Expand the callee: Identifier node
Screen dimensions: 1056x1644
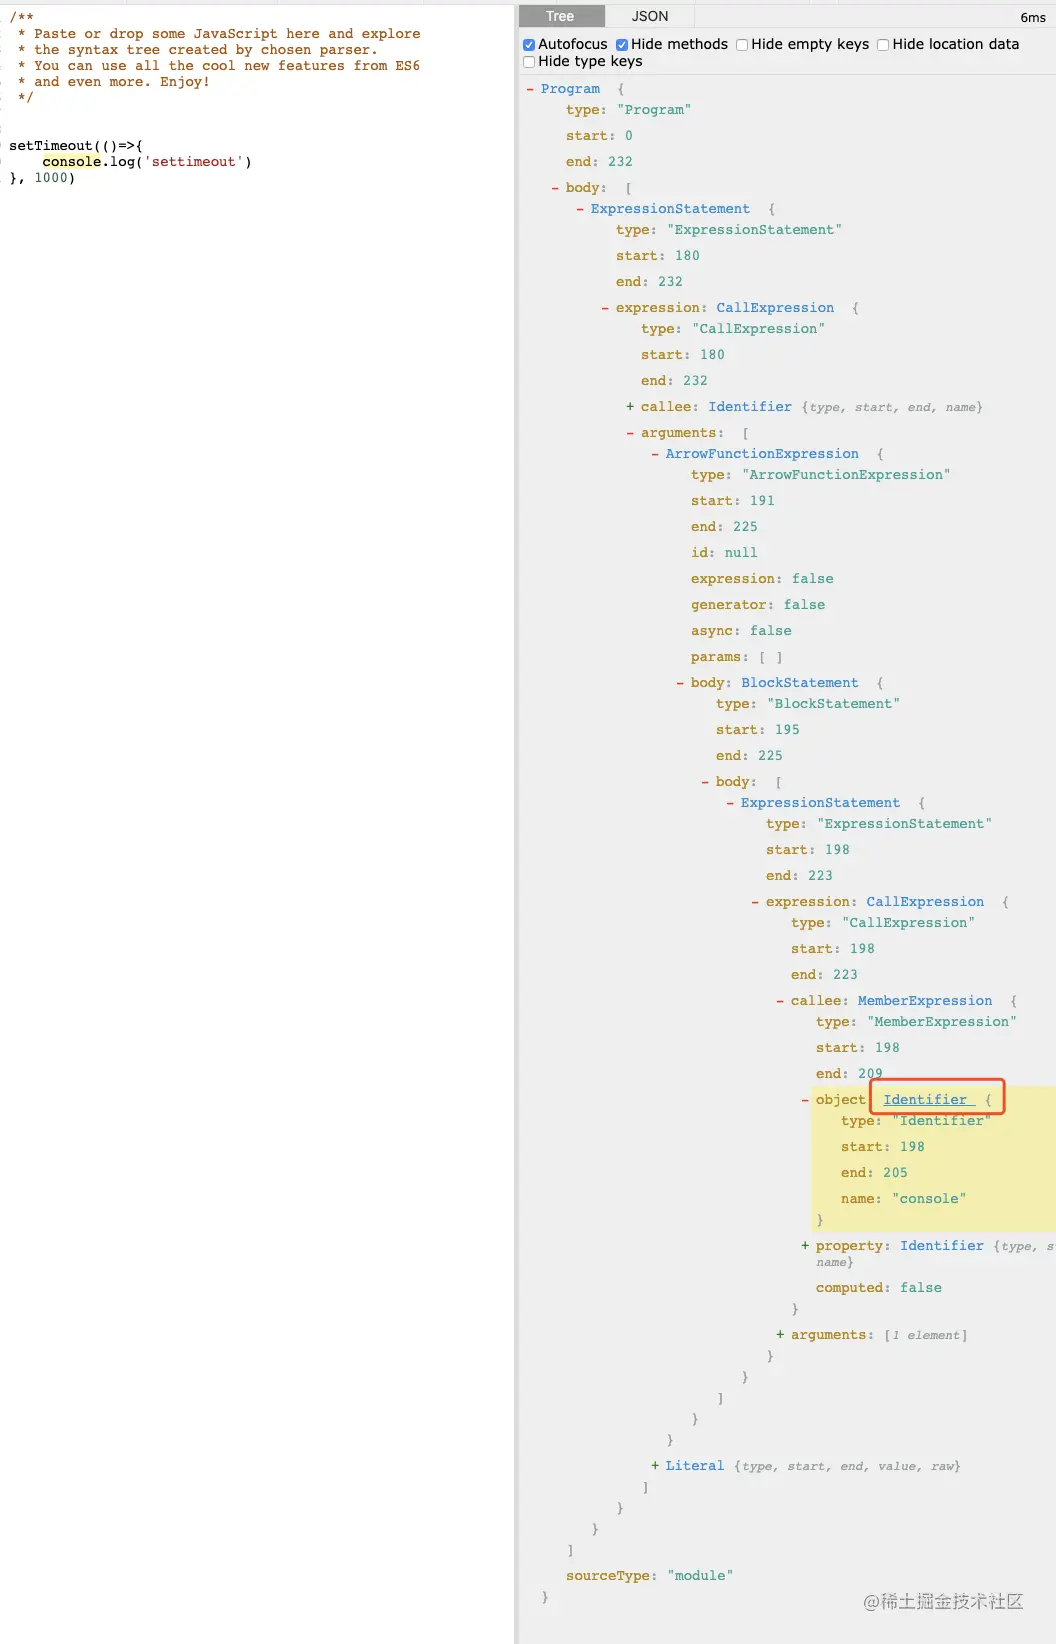coord(630,407)
